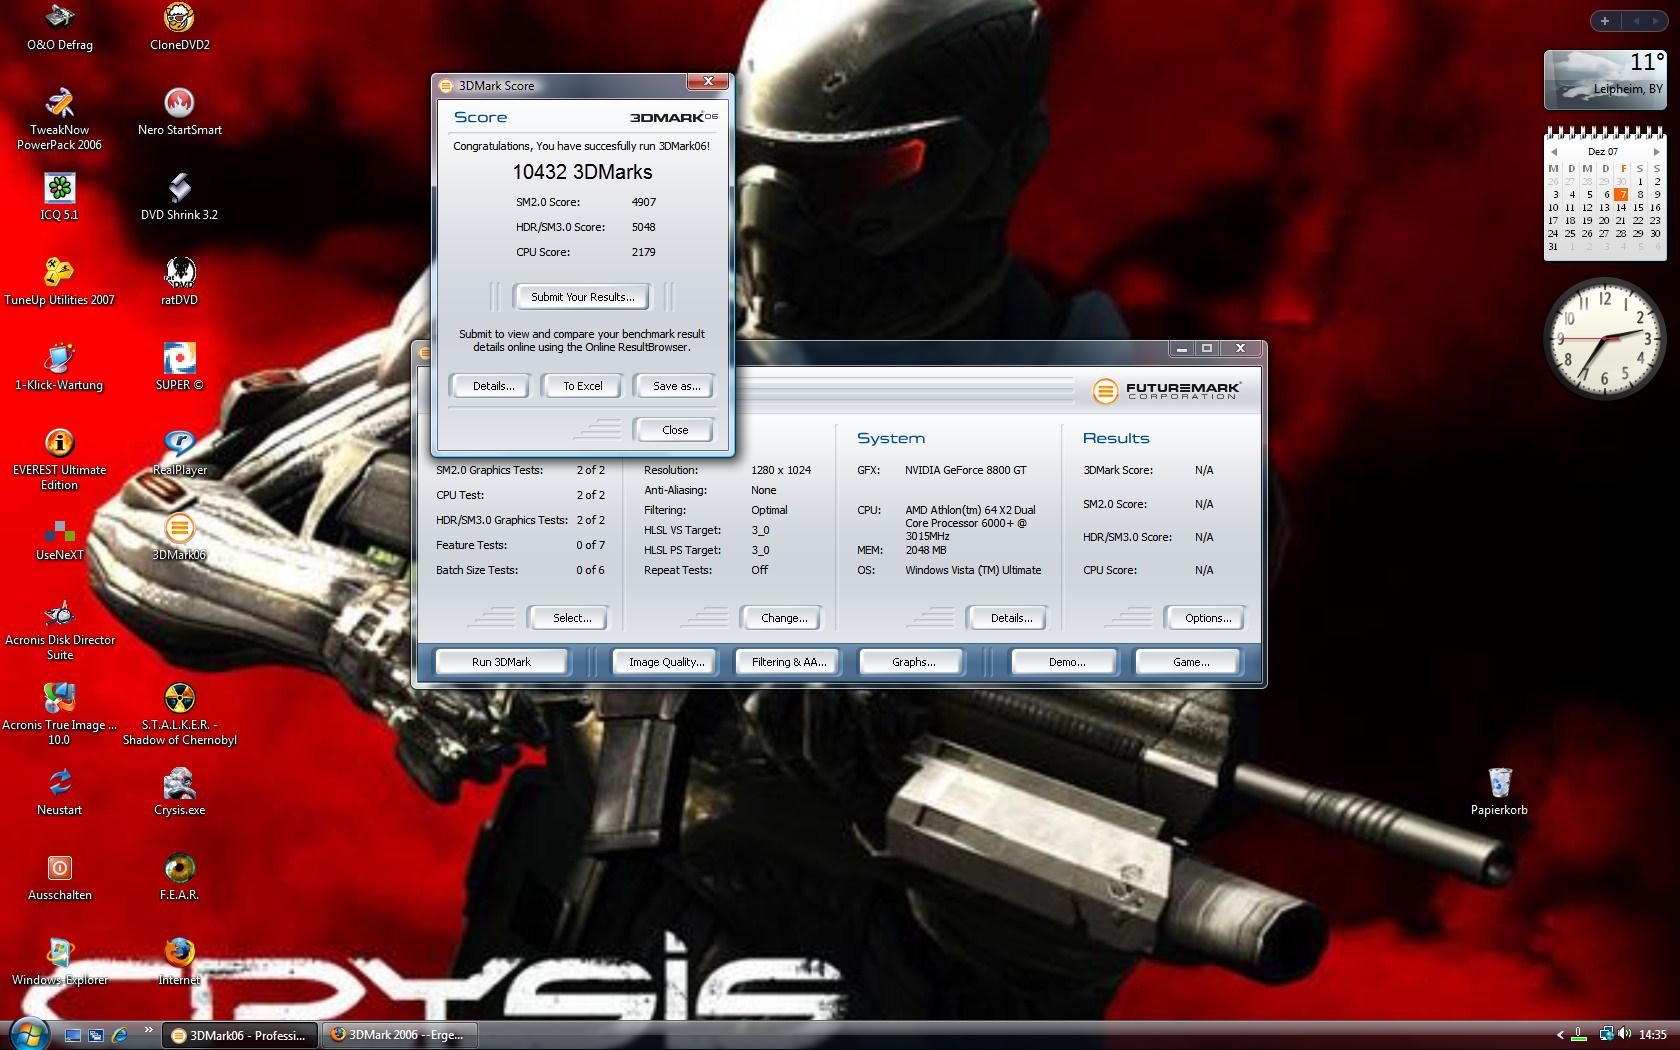This screenshot has width=1680, height=1050.
Task: Click Internet Explorer quick launch icon
Action: [120, 1035]
